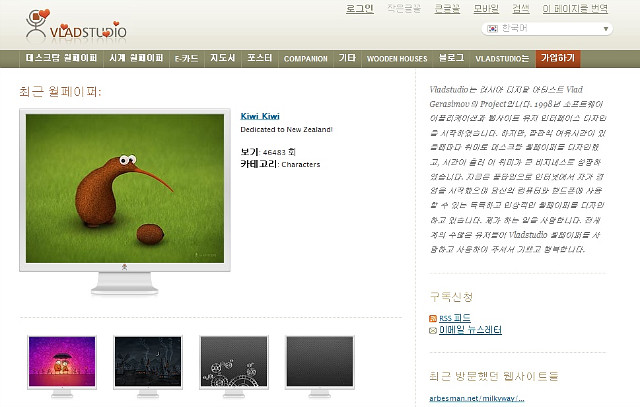Click the 큰글꼴 large font link

pyautogui.click(x=447, y=9)
